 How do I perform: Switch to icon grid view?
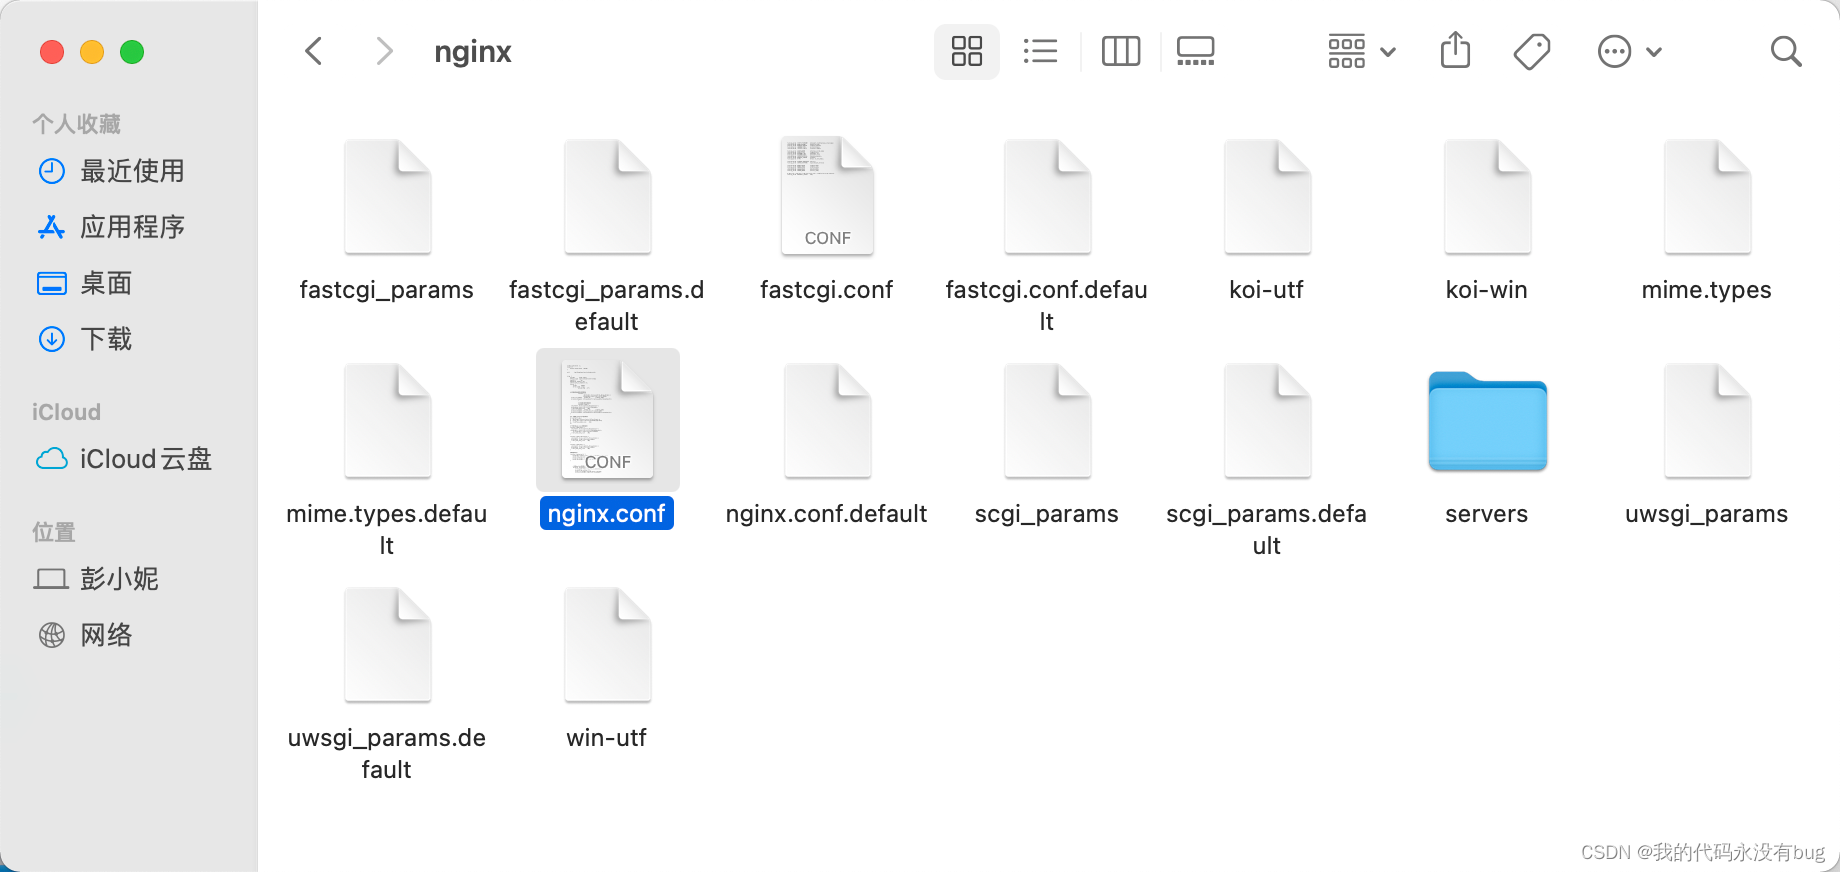pyautogui.click(x=967, y=51)
